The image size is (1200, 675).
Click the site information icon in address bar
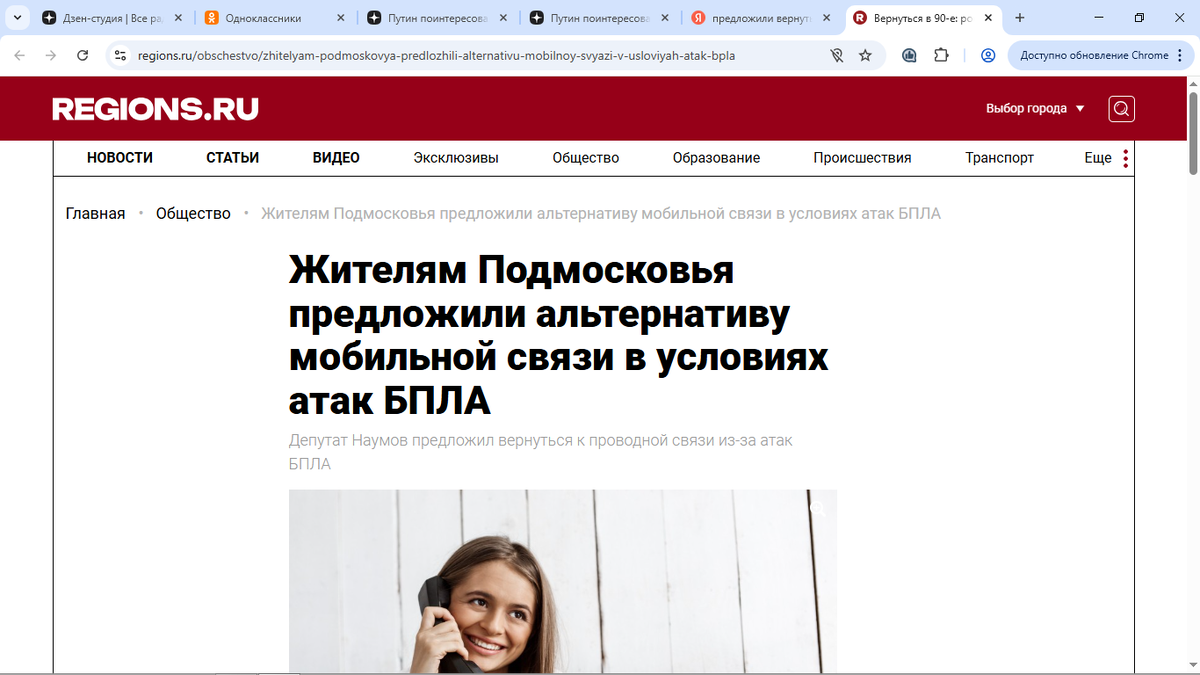click(120, 56)
